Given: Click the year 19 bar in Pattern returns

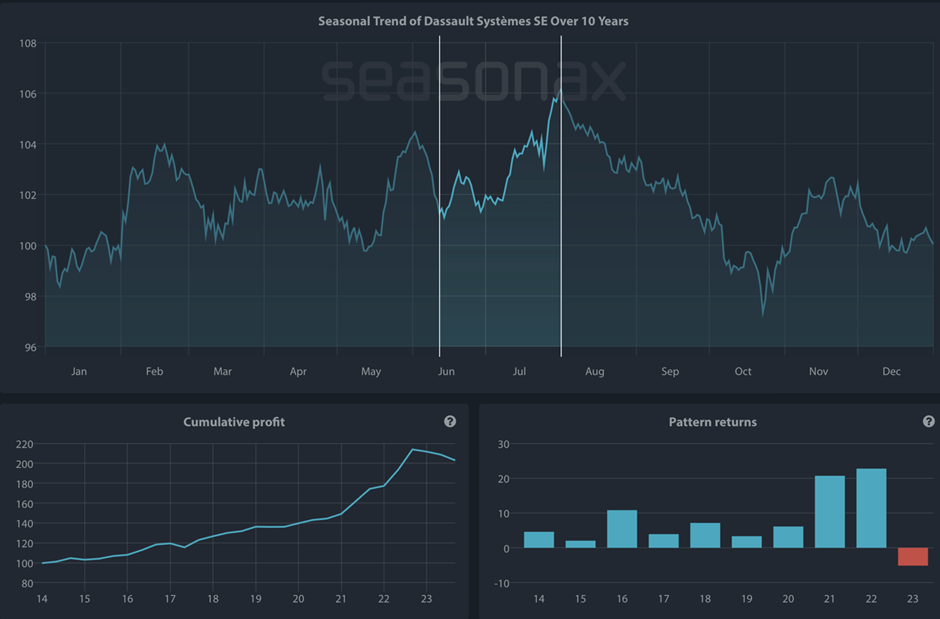Looking at the screenshot, I should 746,542.
